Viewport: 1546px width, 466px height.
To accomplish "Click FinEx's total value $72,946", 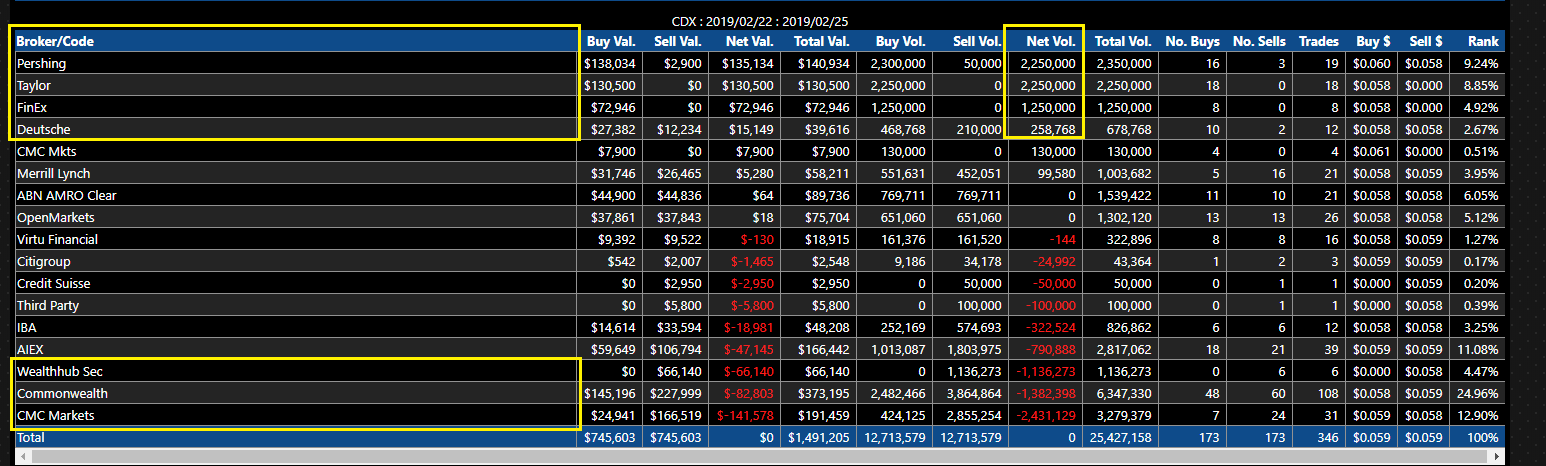I will 825,107.
